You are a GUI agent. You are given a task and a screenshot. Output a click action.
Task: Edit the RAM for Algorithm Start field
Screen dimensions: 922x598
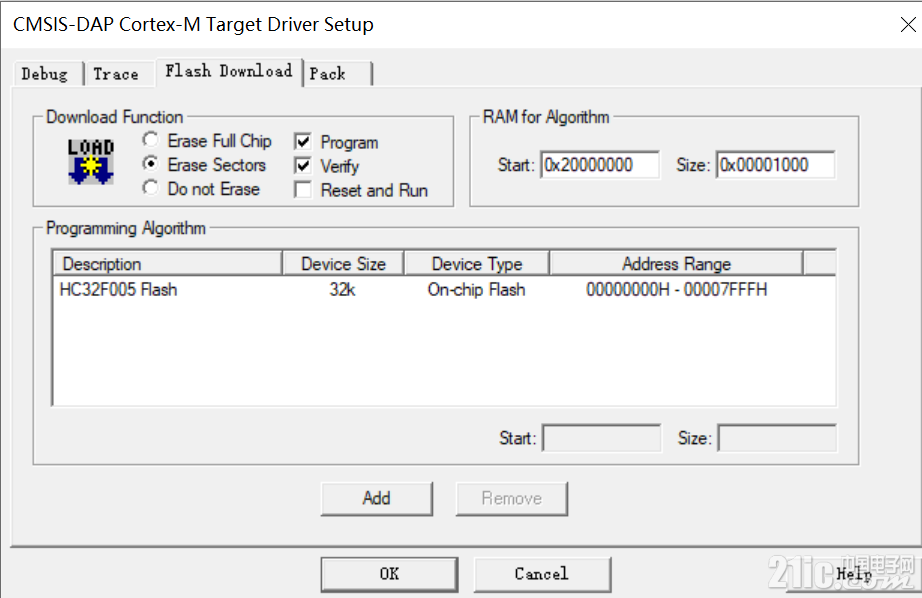[x=600, y=165]
